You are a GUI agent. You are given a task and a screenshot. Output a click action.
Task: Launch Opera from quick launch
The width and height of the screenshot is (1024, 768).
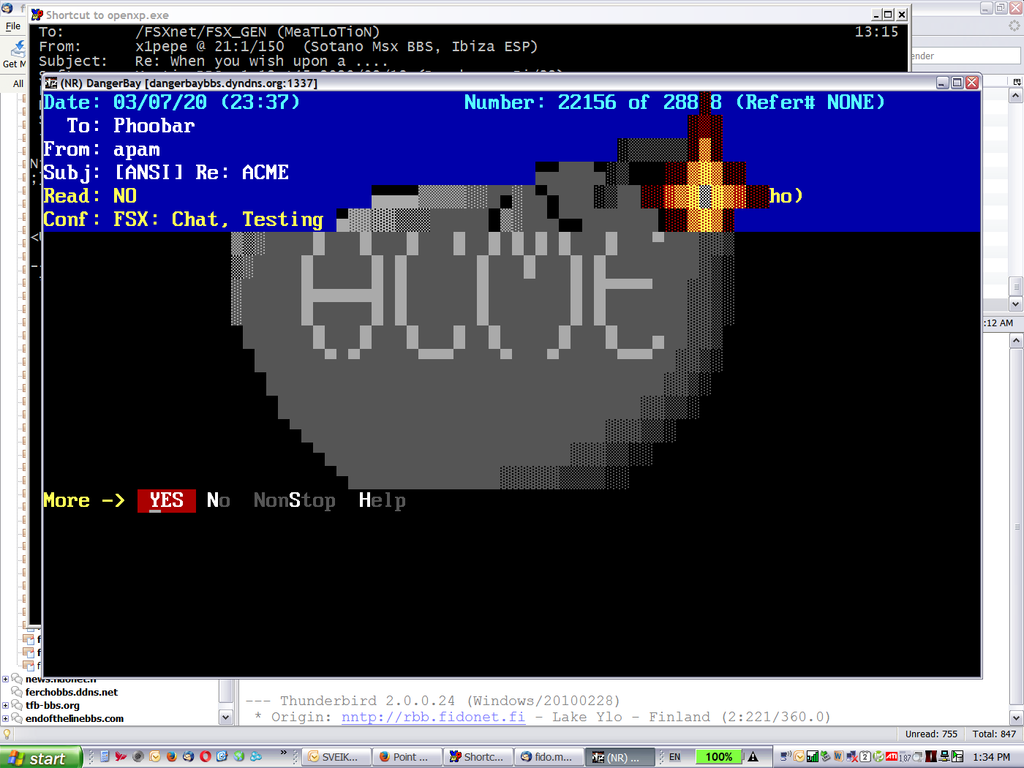(206, 756)
